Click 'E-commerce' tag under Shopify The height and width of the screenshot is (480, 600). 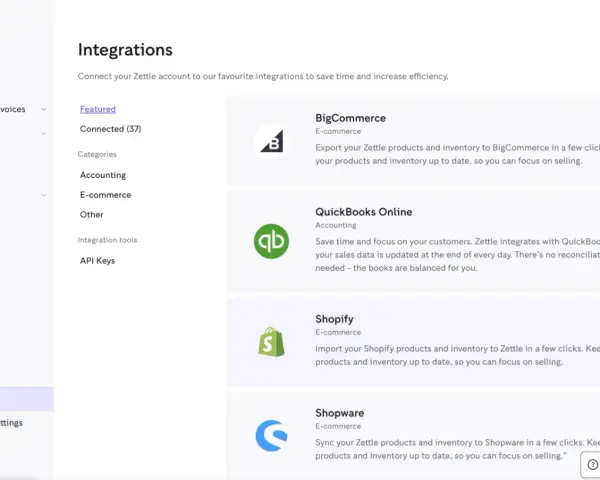tap(338, 332)
